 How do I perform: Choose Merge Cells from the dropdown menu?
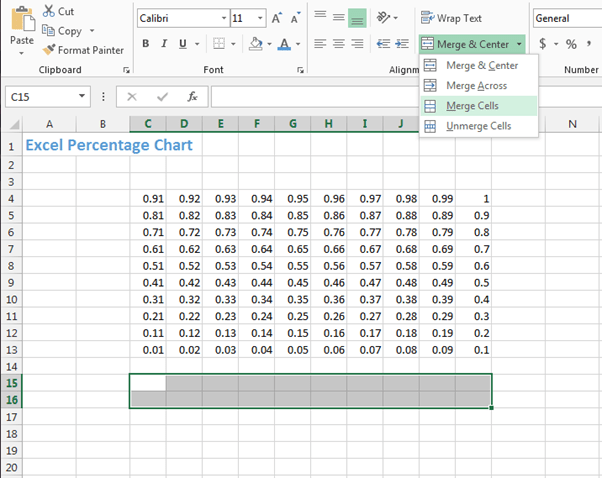(473, 106)
